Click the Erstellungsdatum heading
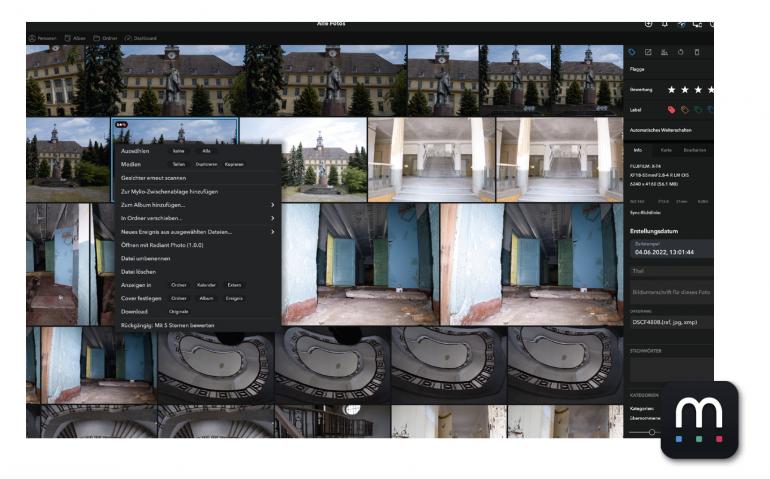770x479 pixels. coord(654,231)
